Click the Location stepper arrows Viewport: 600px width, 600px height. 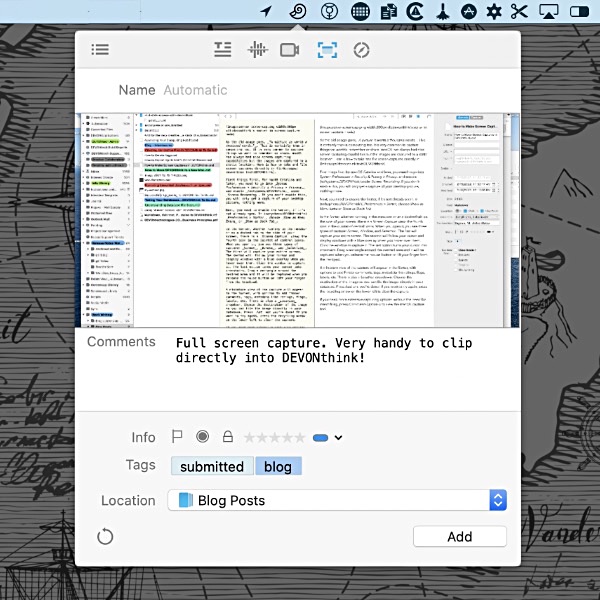[x=498, y=500]
